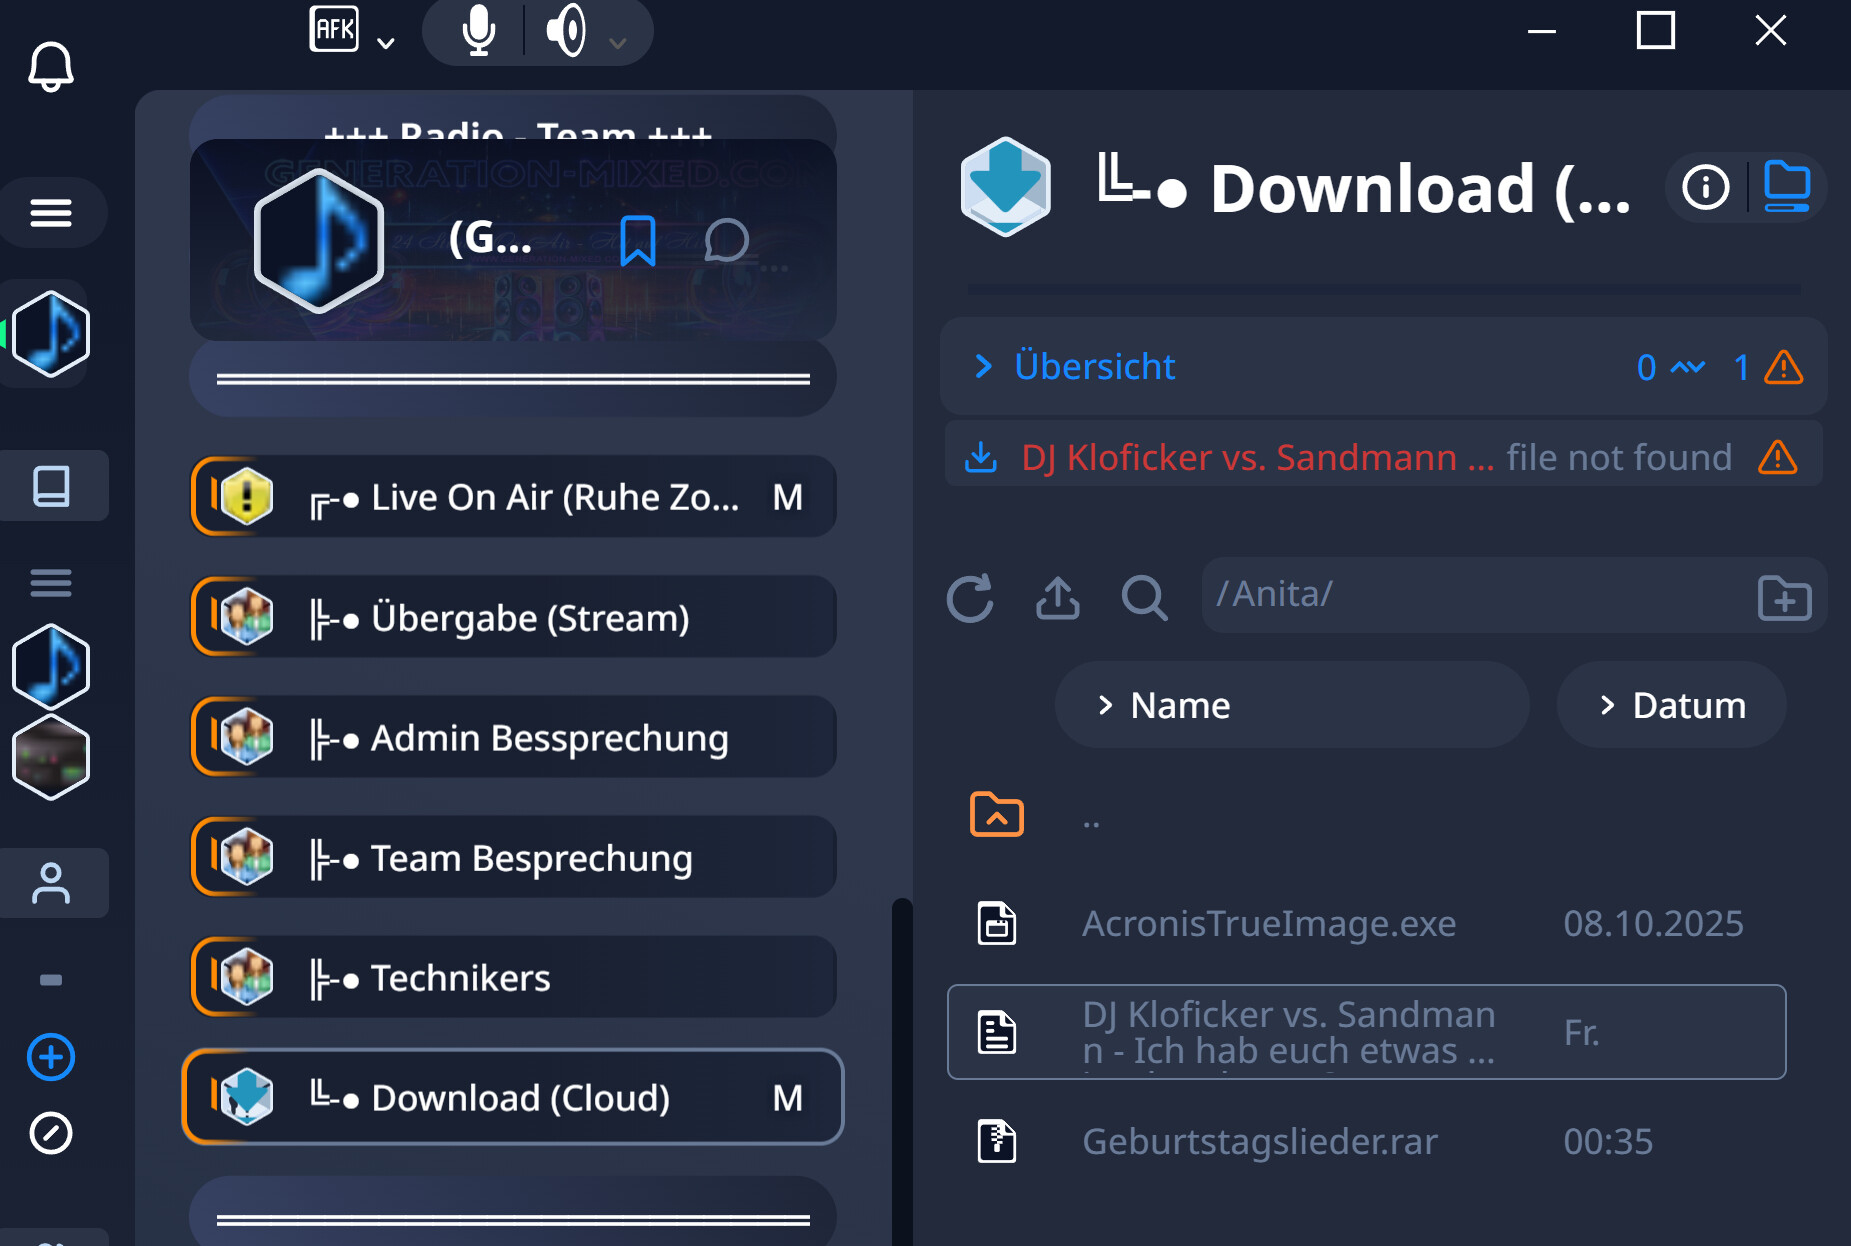Click the refresh file list icon
The height and width of the screenshot is (1246, 1851).
click(x=969, y=598)
